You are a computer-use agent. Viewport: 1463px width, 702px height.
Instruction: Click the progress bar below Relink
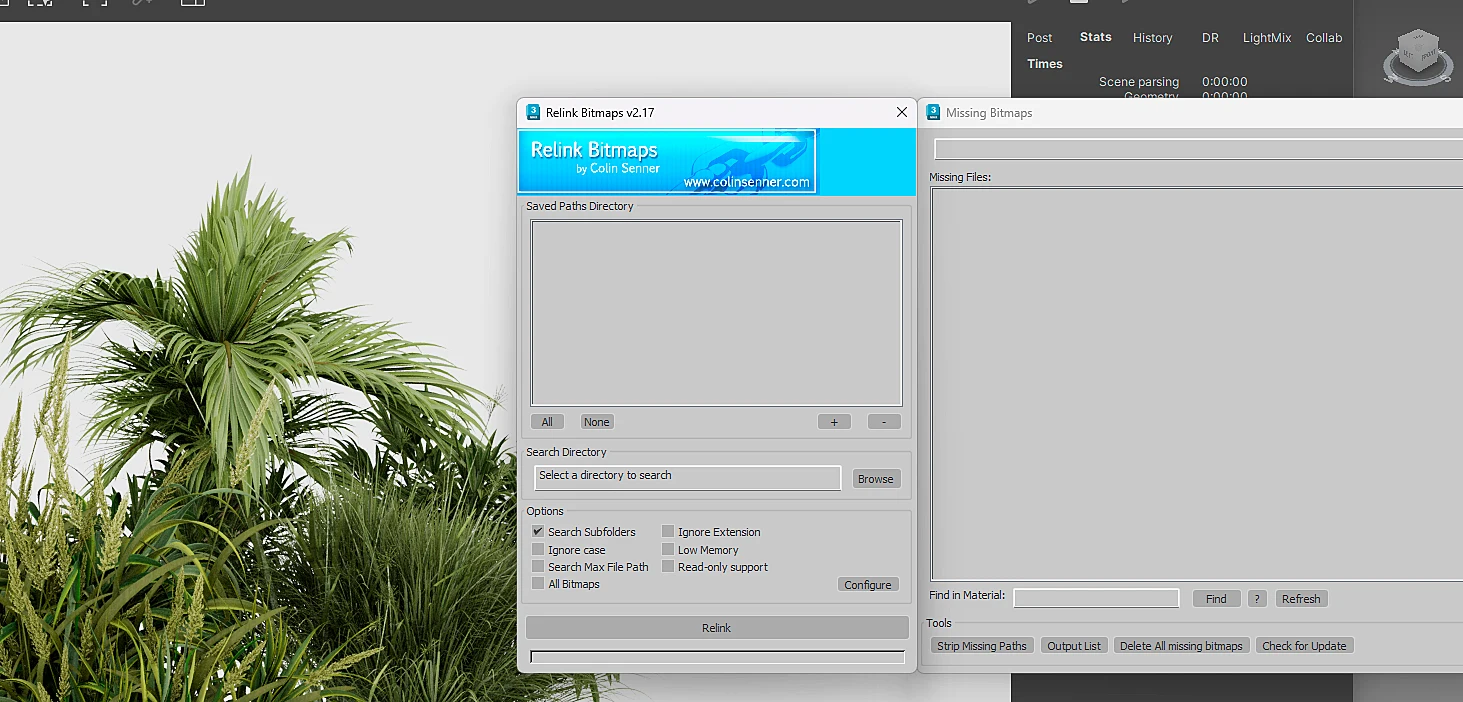[x=717, y=657]
